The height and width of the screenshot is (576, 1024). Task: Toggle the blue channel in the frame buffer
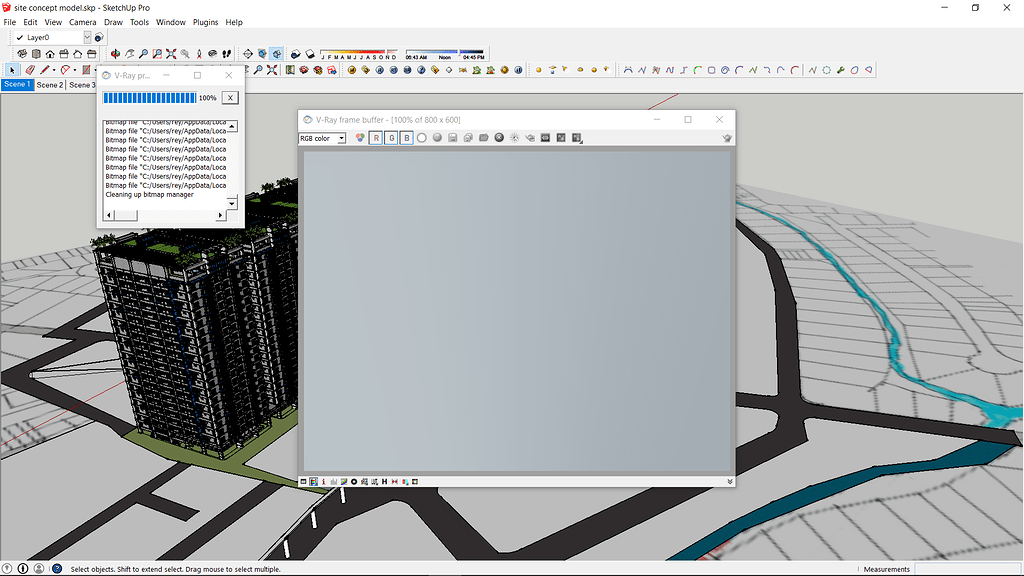(408, 137)
